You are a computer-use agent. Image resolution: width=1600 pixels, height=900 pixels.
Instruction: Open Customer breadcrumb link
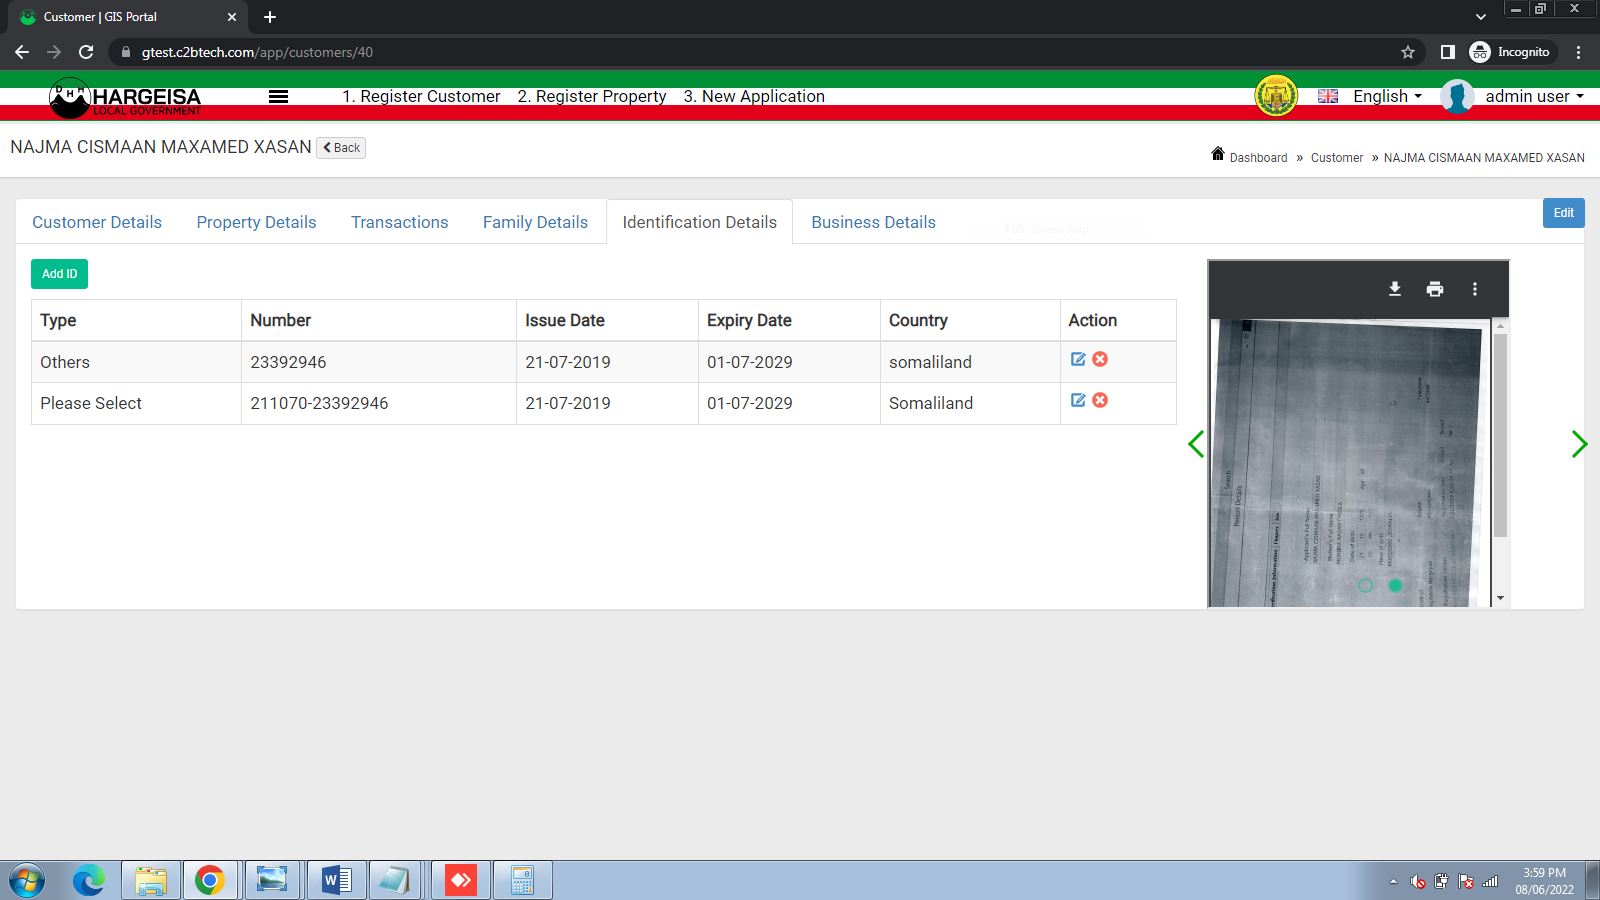coord(1337,158)
